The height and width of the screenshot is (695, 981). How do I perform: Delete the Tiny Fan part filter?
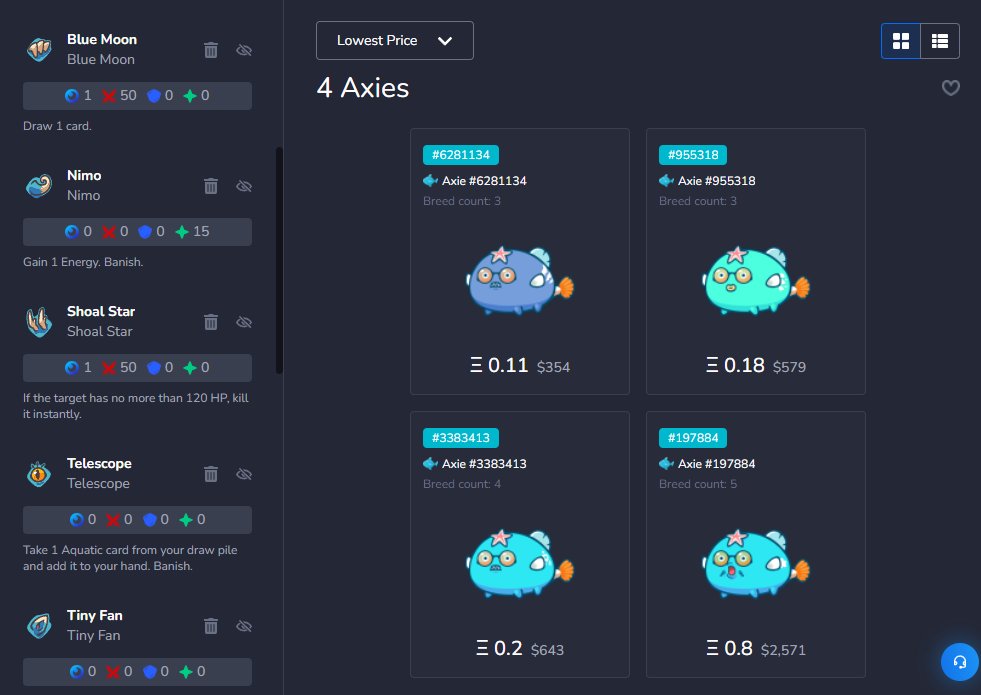click(211, 626)
